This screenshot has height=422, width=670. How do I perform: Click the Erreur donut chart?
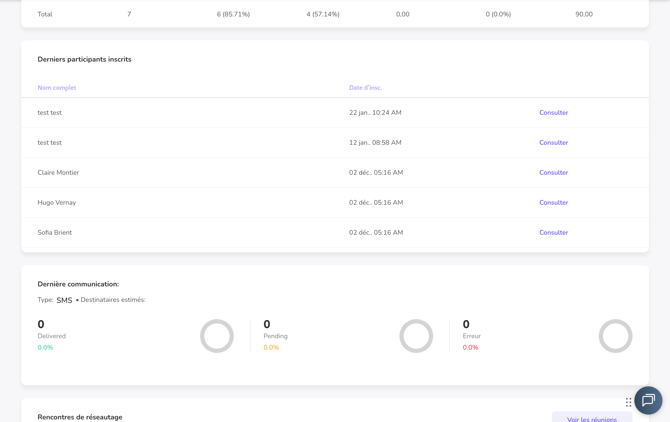(615, 336)
